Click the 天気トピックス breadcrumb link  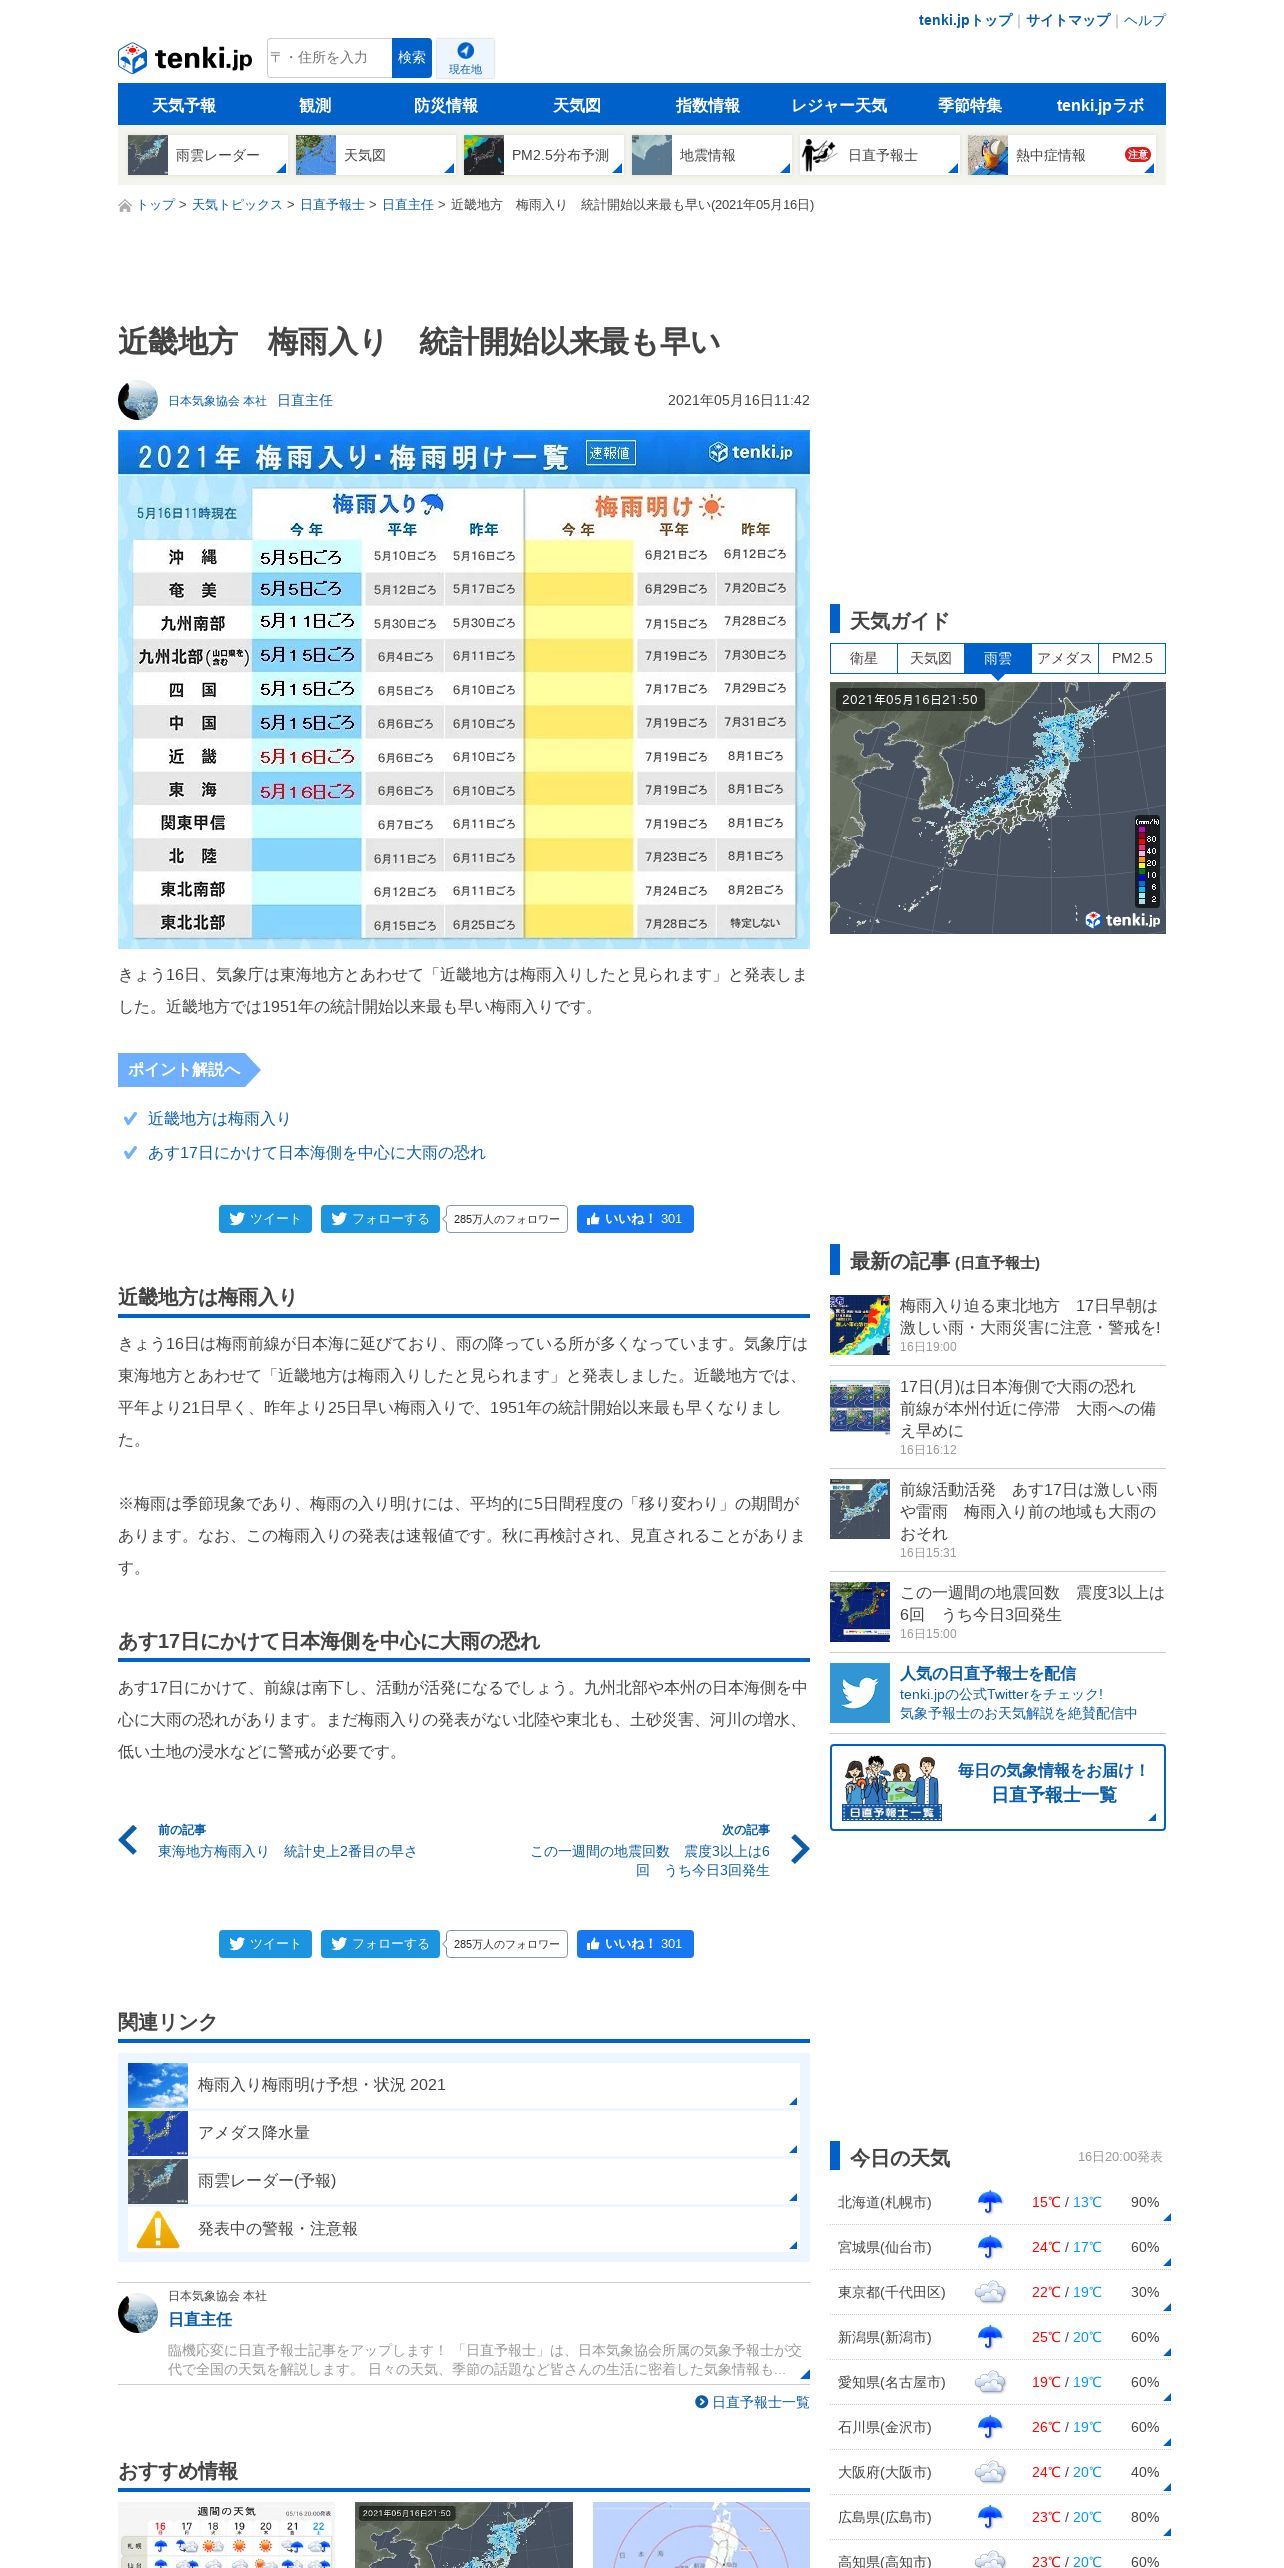237,205
